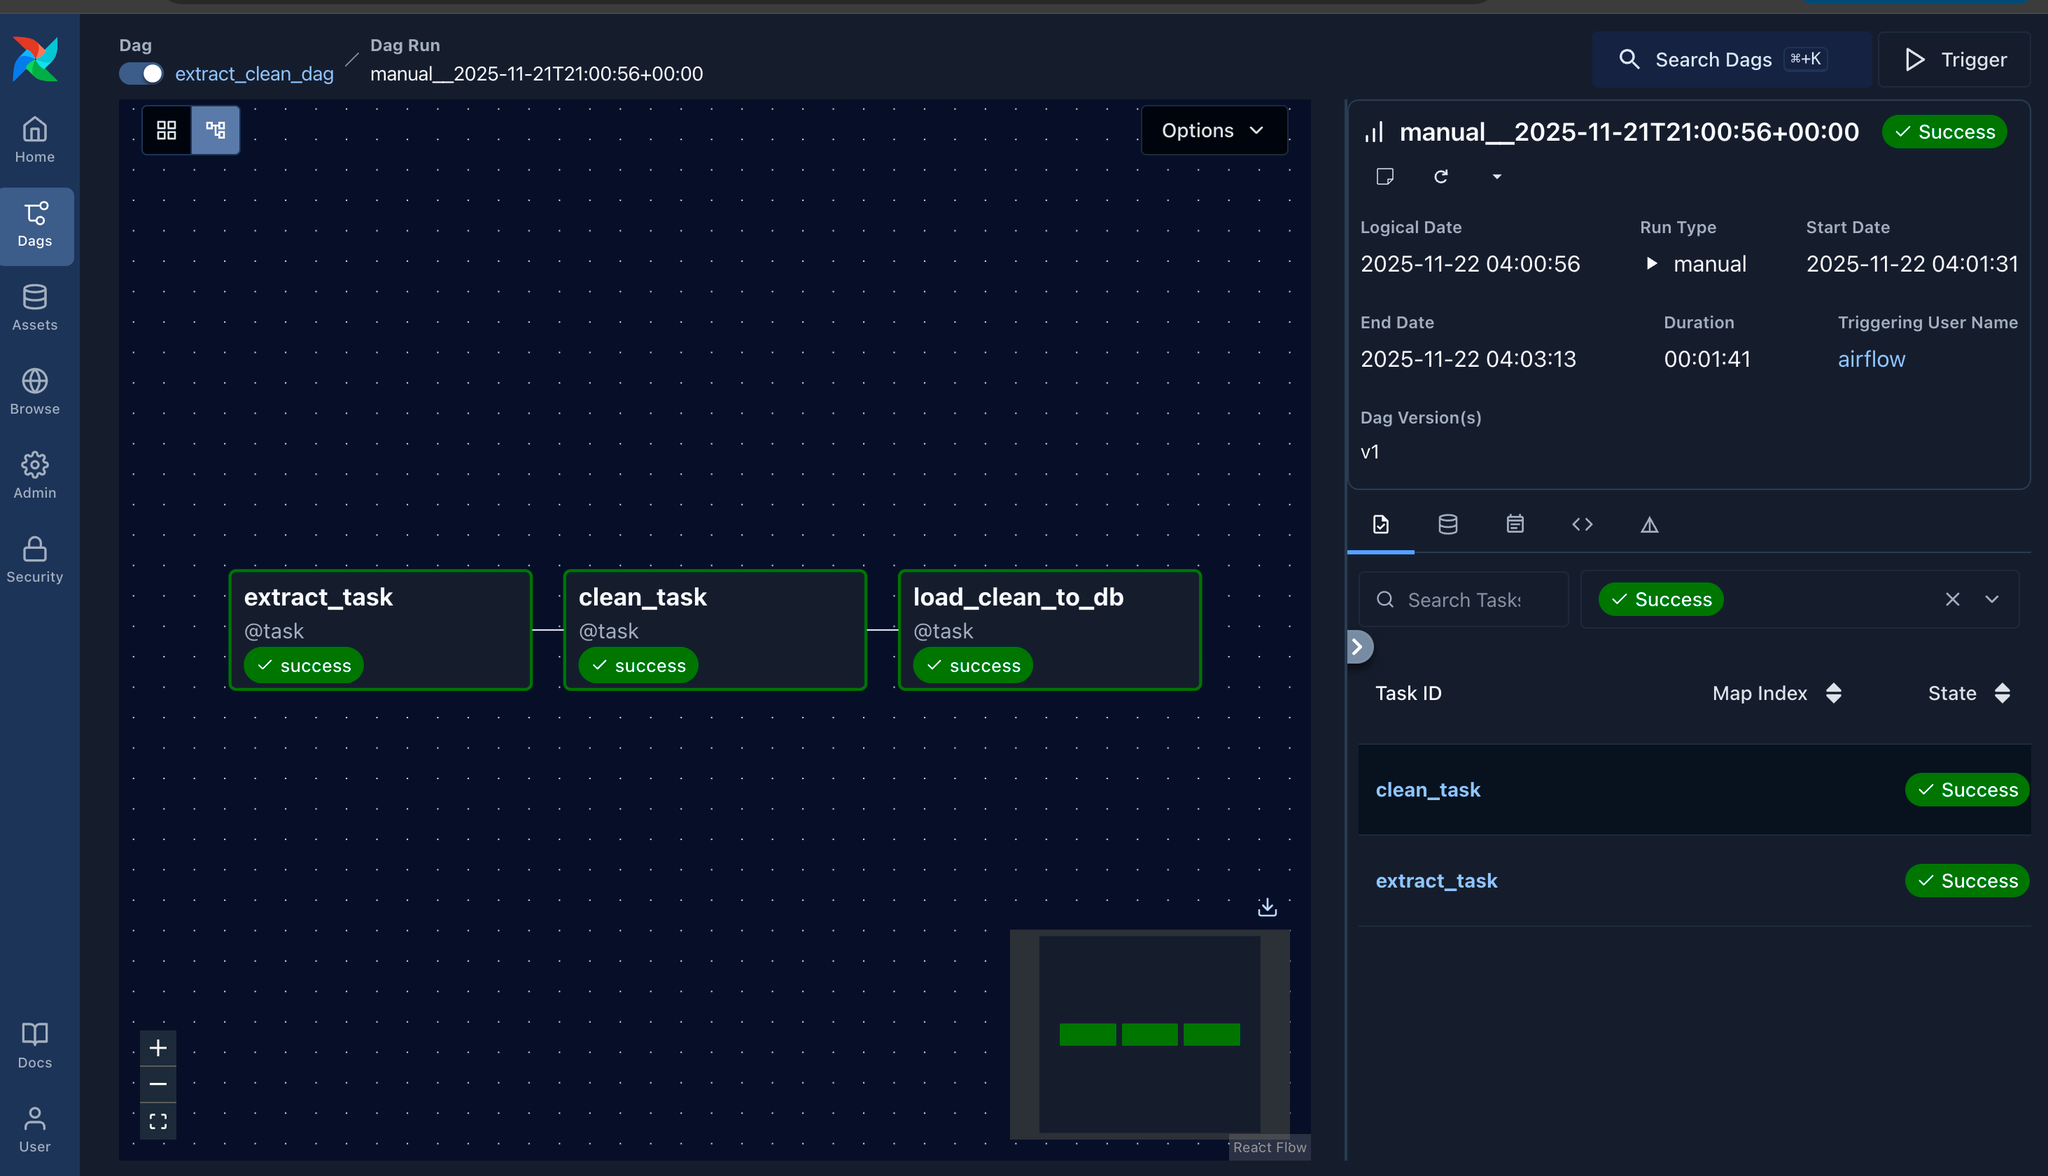This screenshot has width=2048, height=1176.
Task: Open the Admin gear menu
Action: pos(35,475)
